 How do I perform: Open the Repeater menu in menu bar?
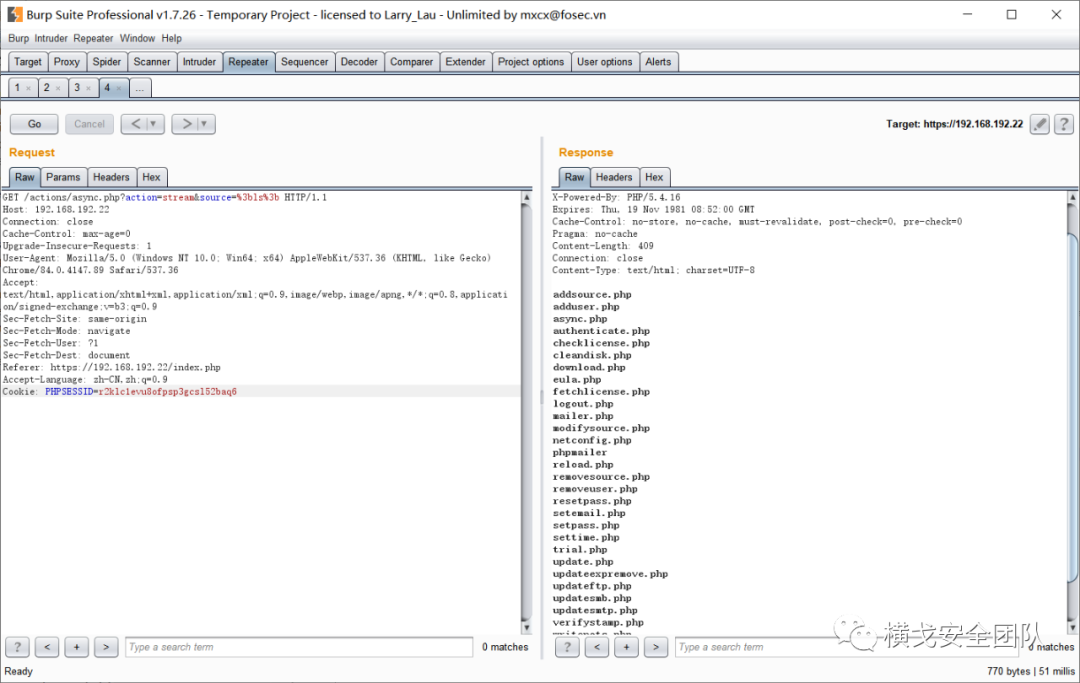[x=93, y=39]
